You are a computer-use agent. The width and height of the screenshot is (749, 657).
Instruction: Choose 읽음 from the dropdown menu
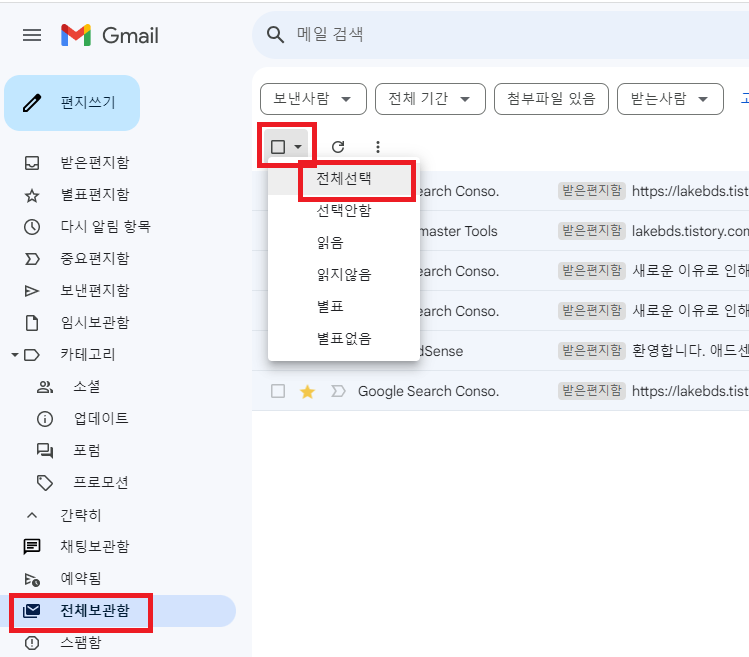344,242
